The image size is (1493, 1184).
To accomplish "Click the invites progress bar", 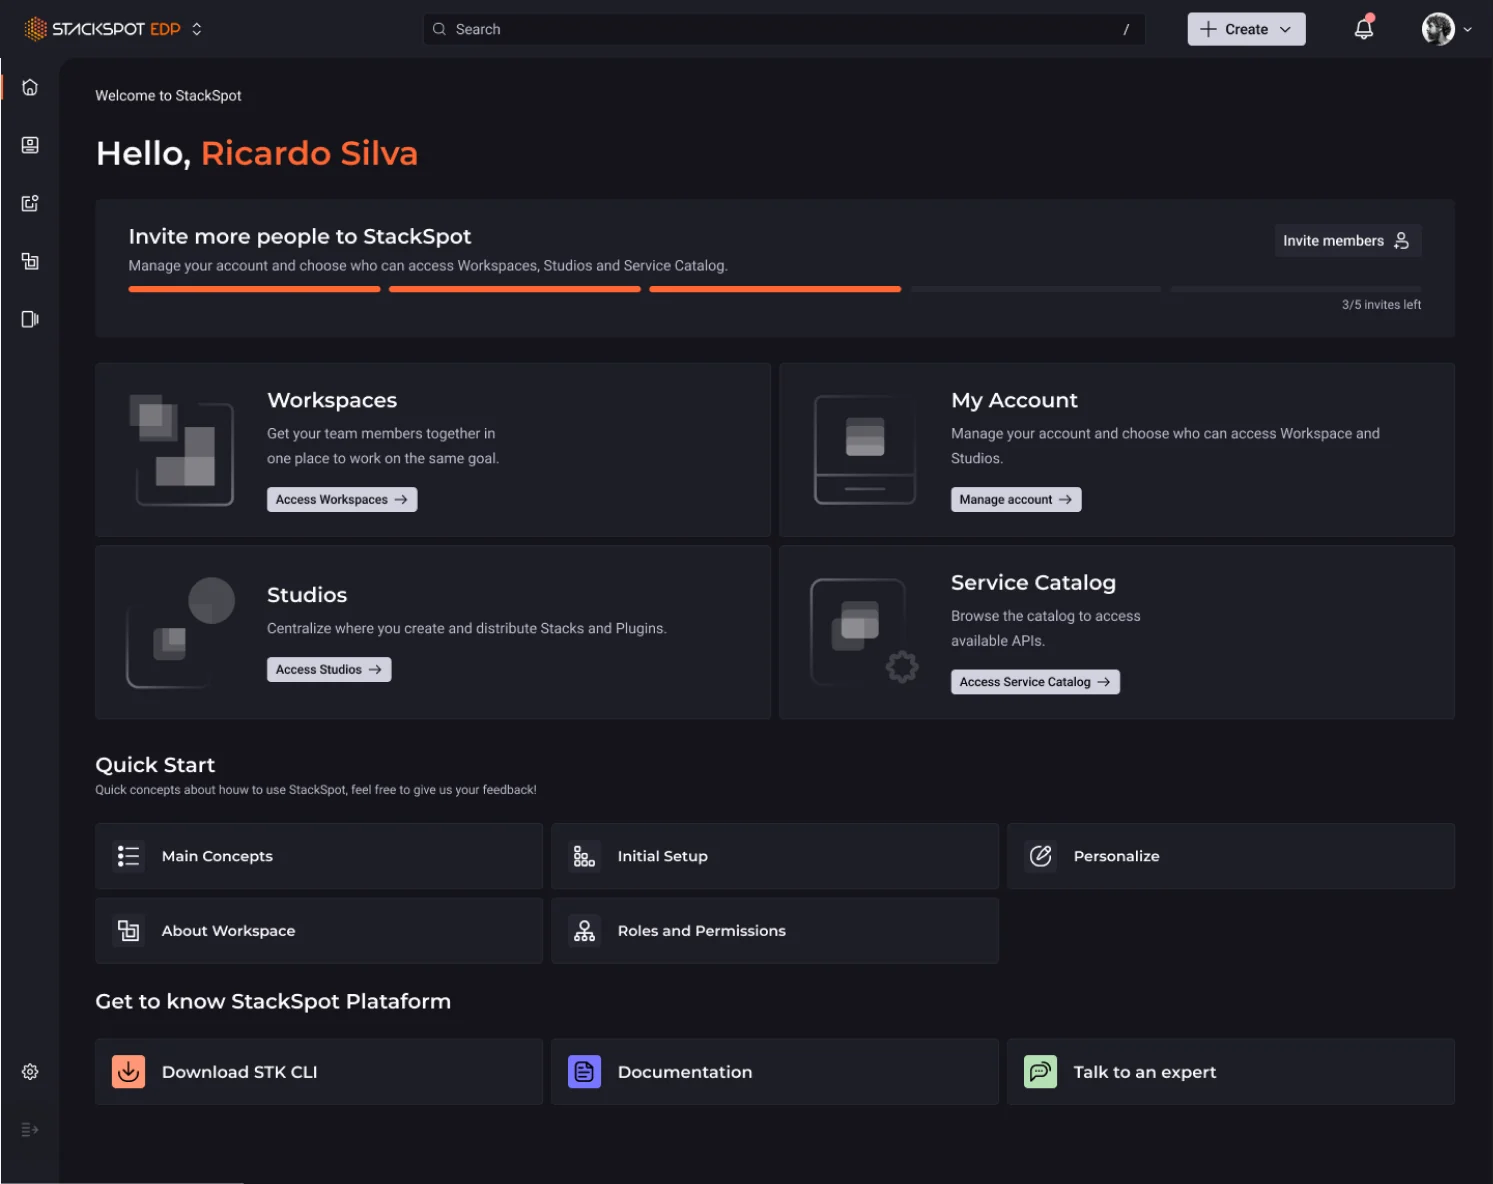I will (775, 289).
